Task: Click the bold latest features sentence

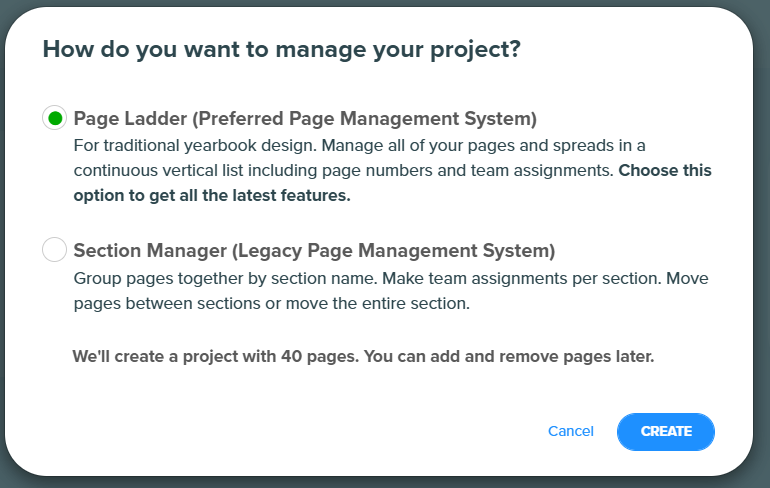Action: (392, 183)
